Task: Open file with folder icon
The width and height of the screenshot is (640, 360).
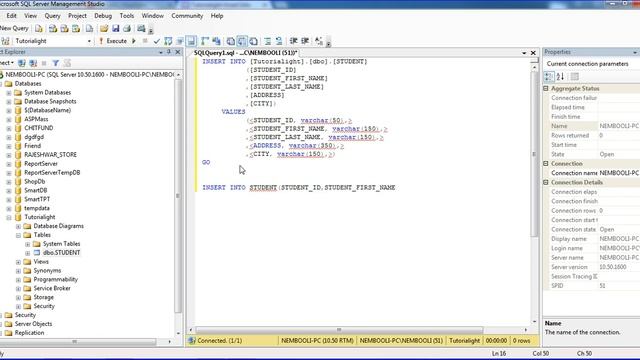Action: [104, 29]
